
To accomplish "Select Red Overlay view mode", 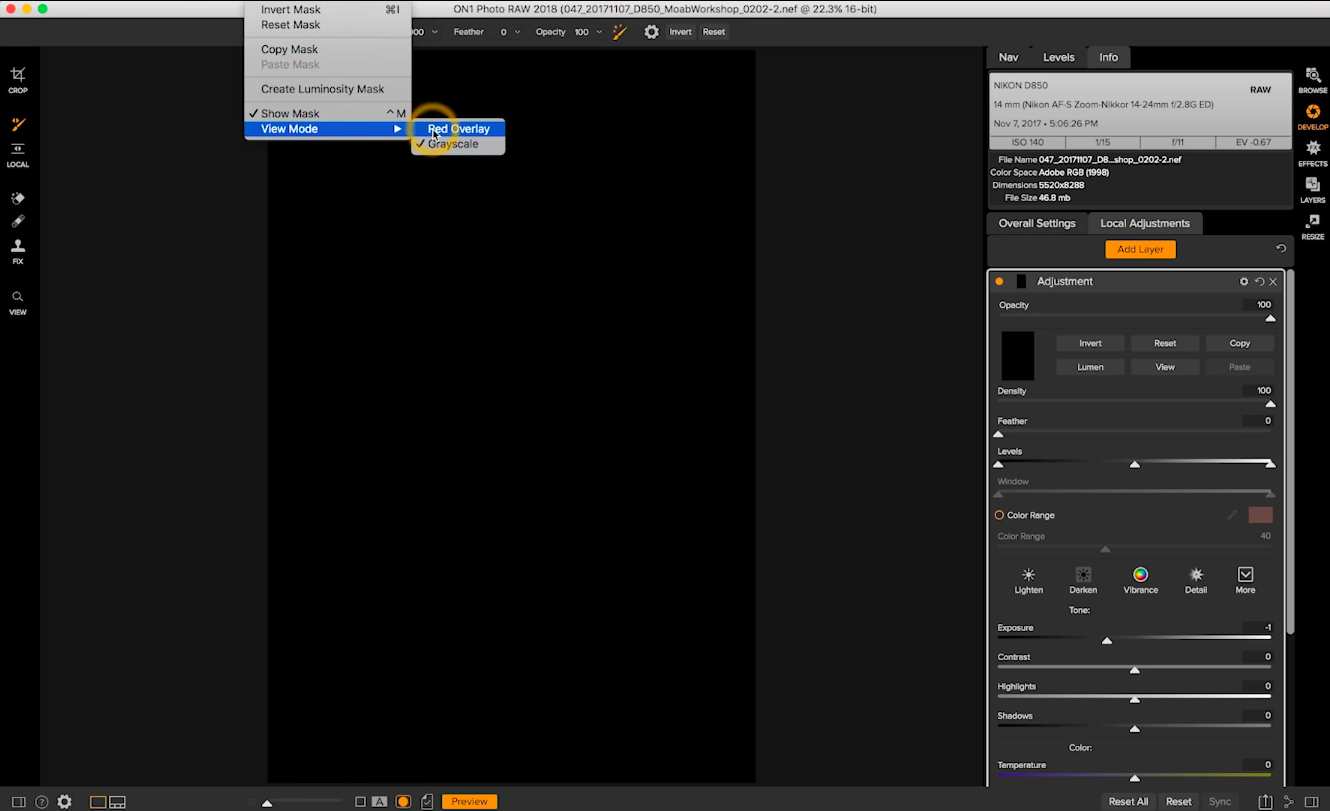I will [458, 129].
